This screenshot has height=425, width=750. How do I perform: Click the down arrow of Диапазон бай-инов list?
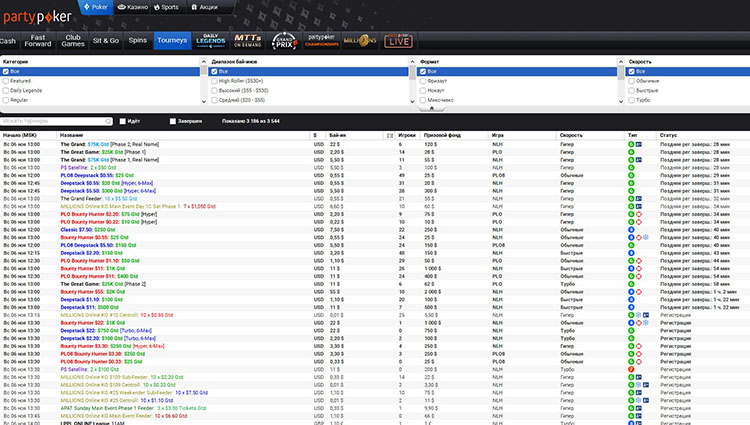click(412, 101)
